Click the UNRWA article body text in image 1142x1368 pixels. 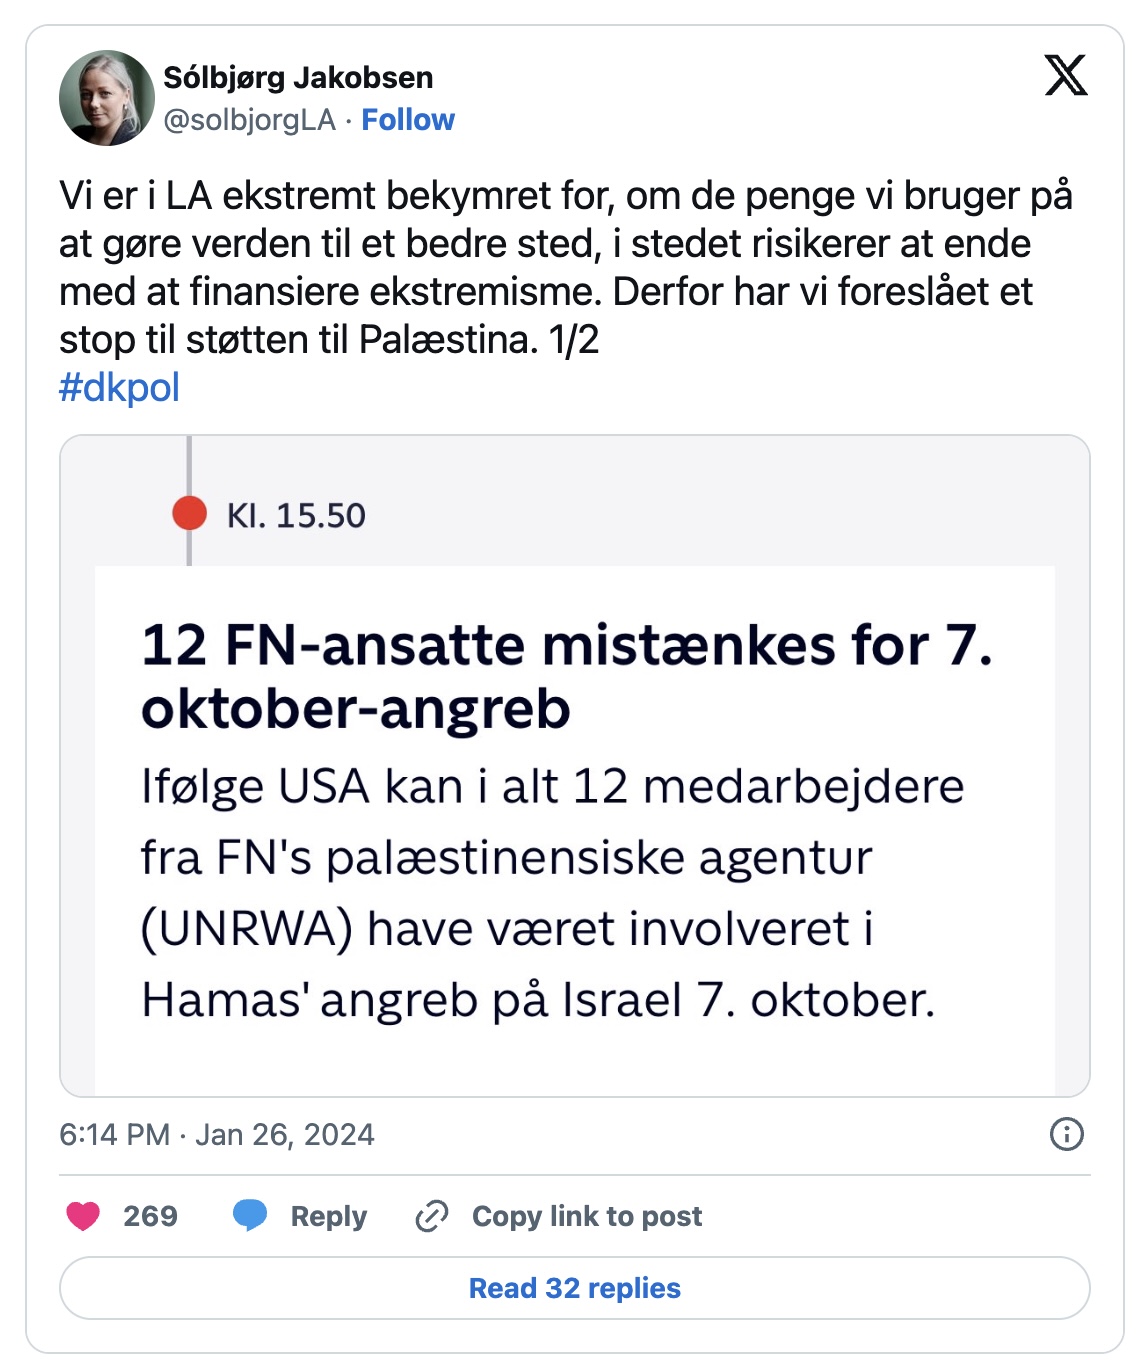(x=552, y=893)
